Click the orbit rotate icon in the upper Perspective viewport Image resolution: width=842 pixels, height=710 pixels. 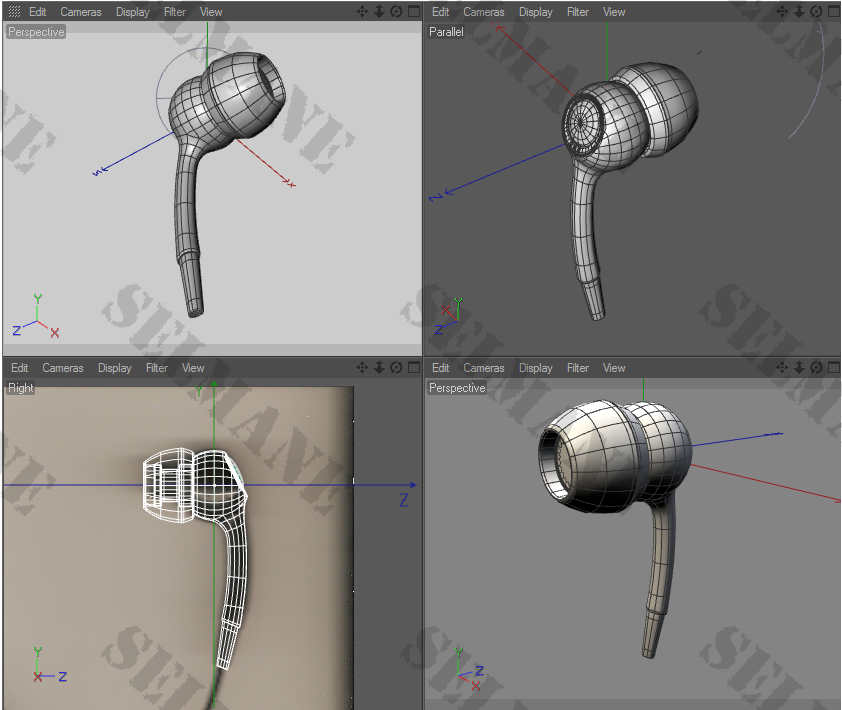tap(396, 11)
